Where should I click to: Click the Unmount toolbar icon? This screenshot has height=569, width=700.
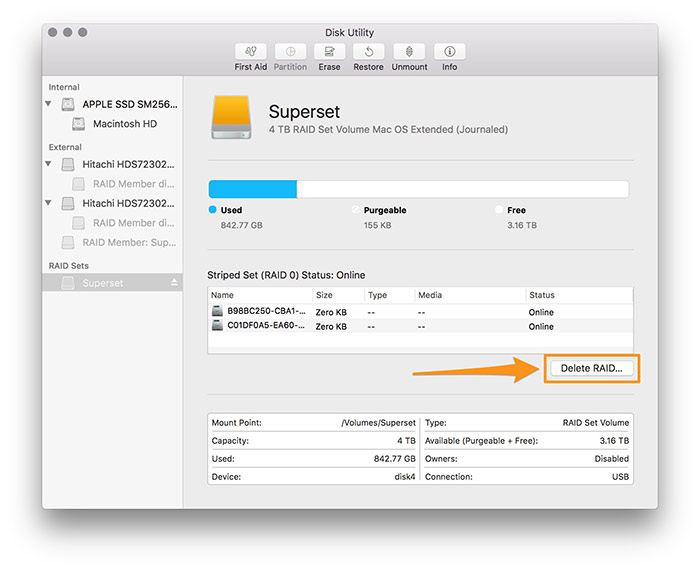click(409, 52)
